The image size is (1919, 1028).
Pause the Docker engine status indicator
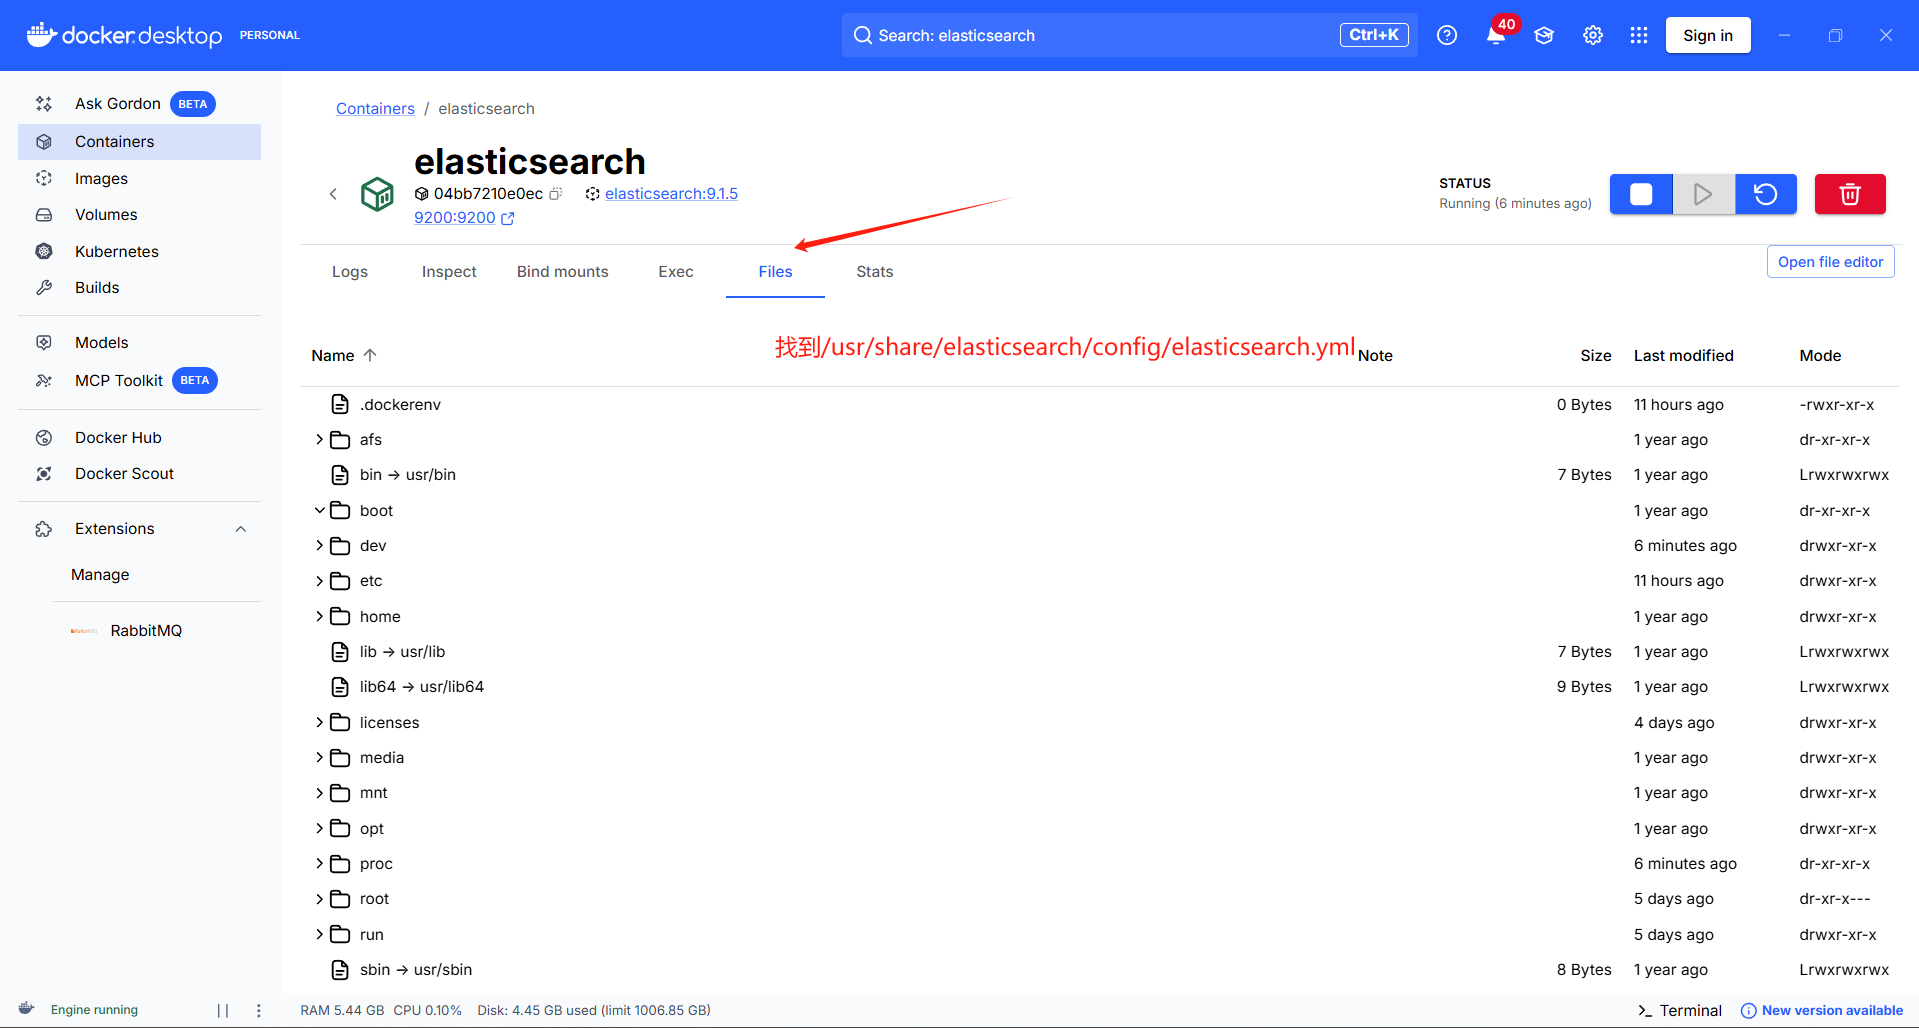tap(222, 1010)
